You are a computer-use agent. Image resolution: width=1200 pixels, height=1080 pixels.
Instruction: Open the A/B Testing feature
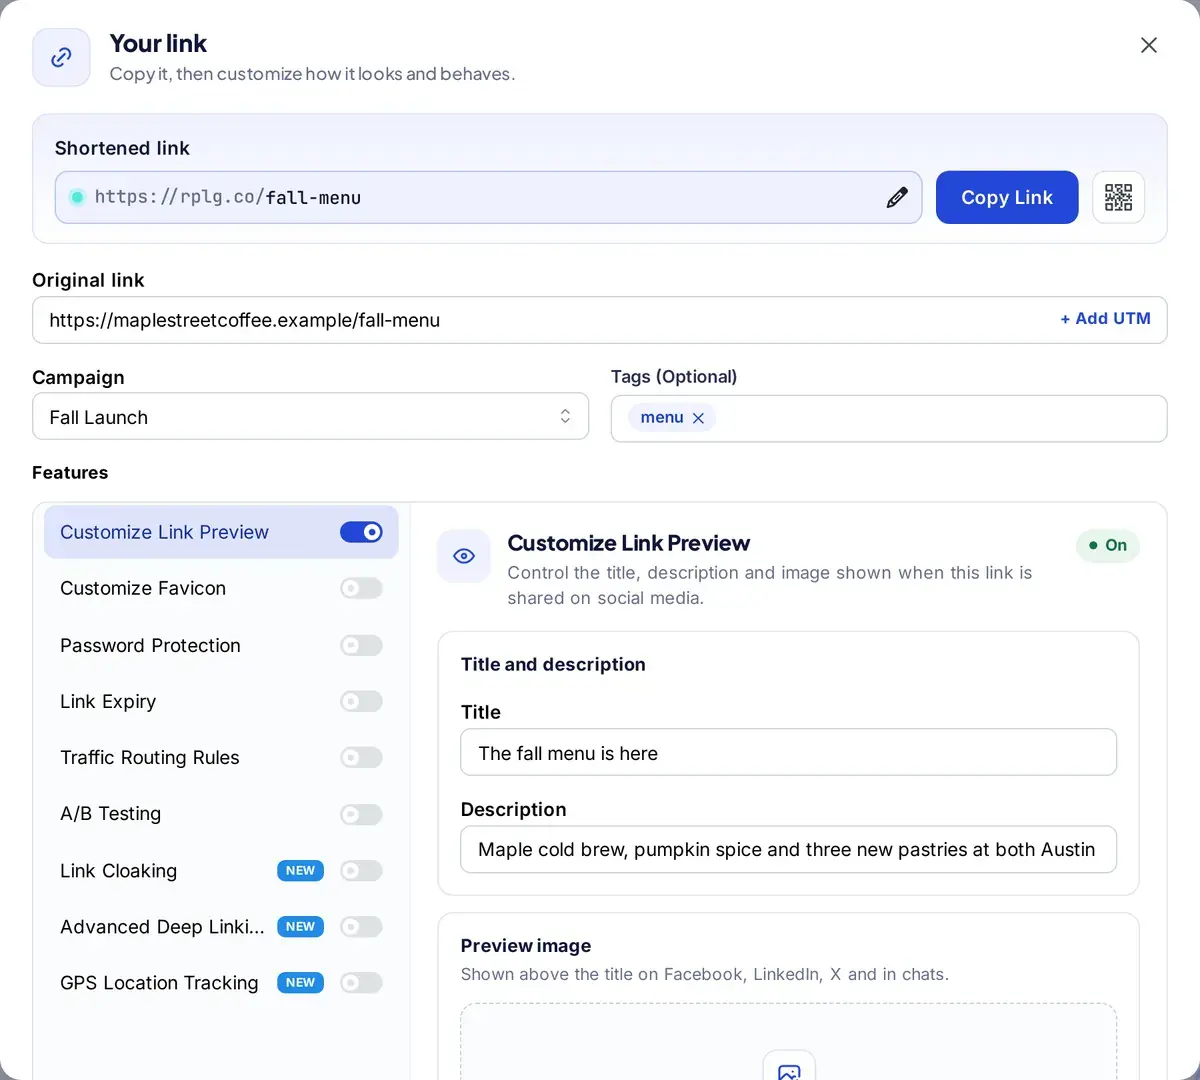point(221,814)
